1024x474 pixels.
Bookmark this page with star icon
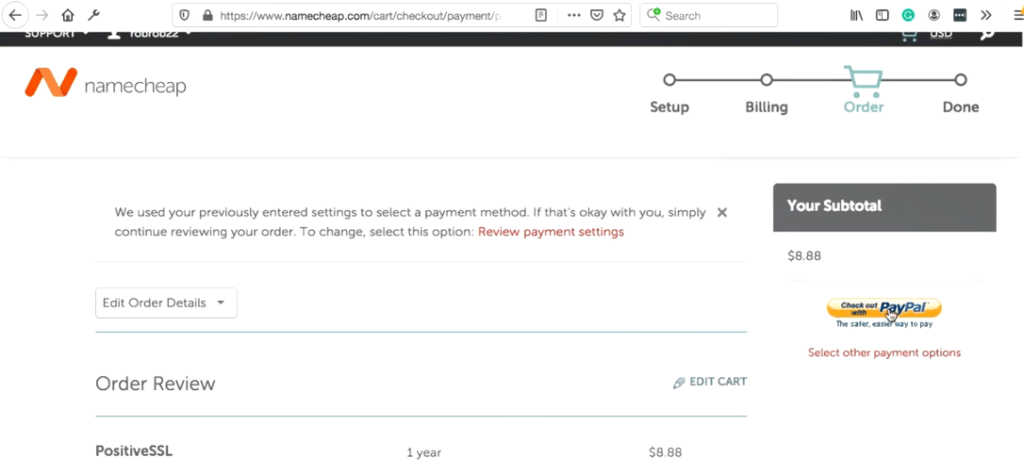619,16
